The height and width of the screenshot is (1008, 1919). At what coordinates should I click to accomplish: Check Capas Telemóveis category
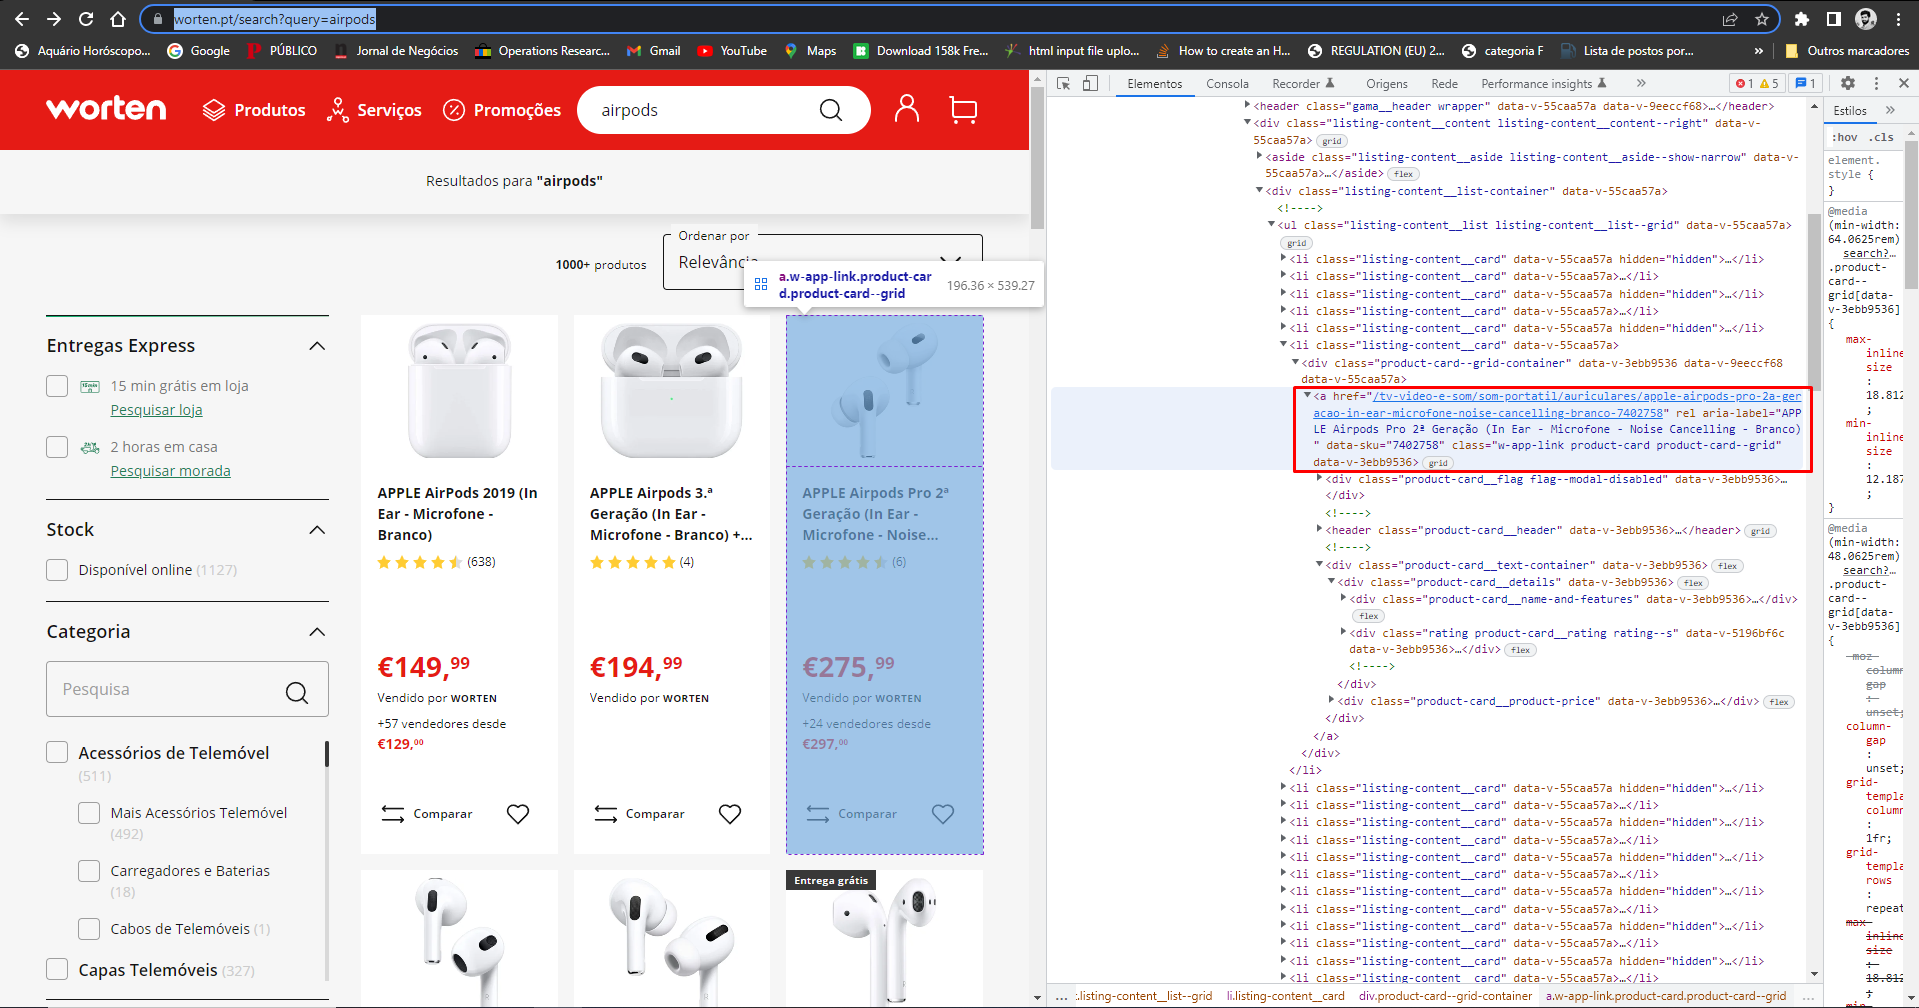(57, 970)
